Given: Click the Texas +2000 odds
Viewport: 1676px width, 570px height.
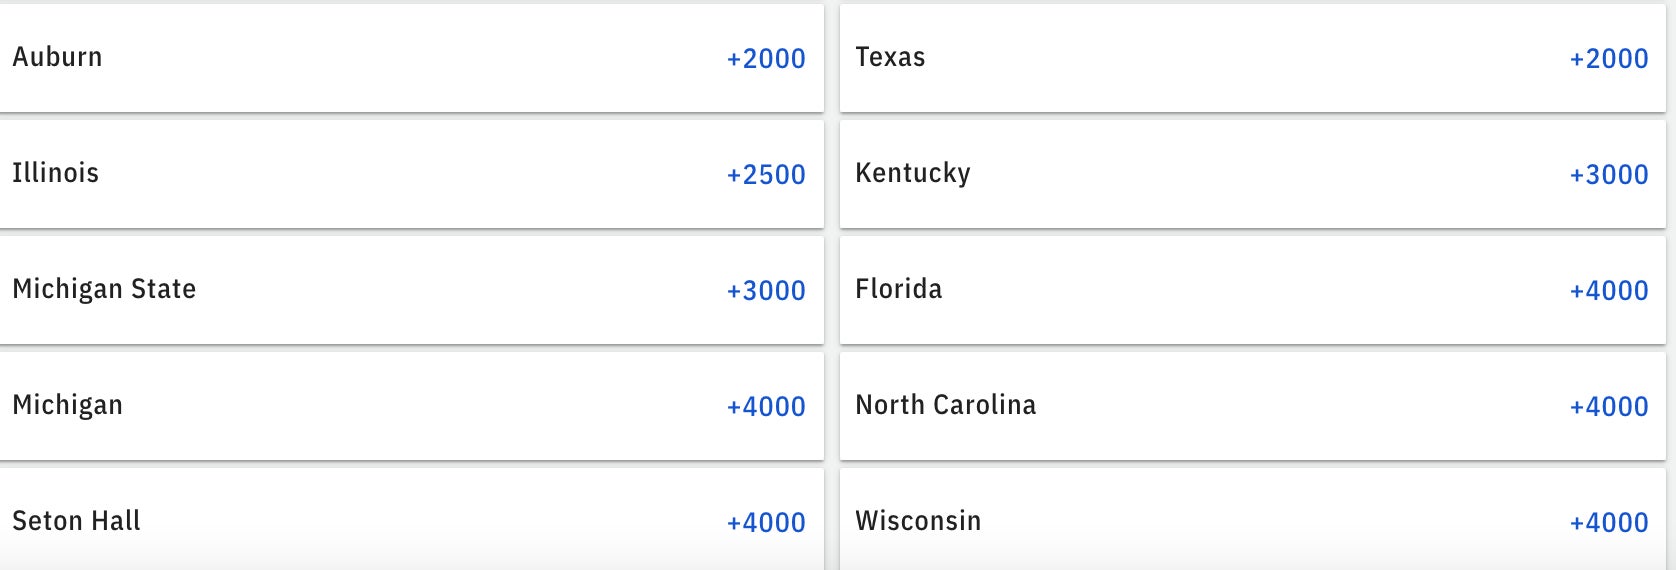Looking at the screenshot, I should tap(1609, 59).
